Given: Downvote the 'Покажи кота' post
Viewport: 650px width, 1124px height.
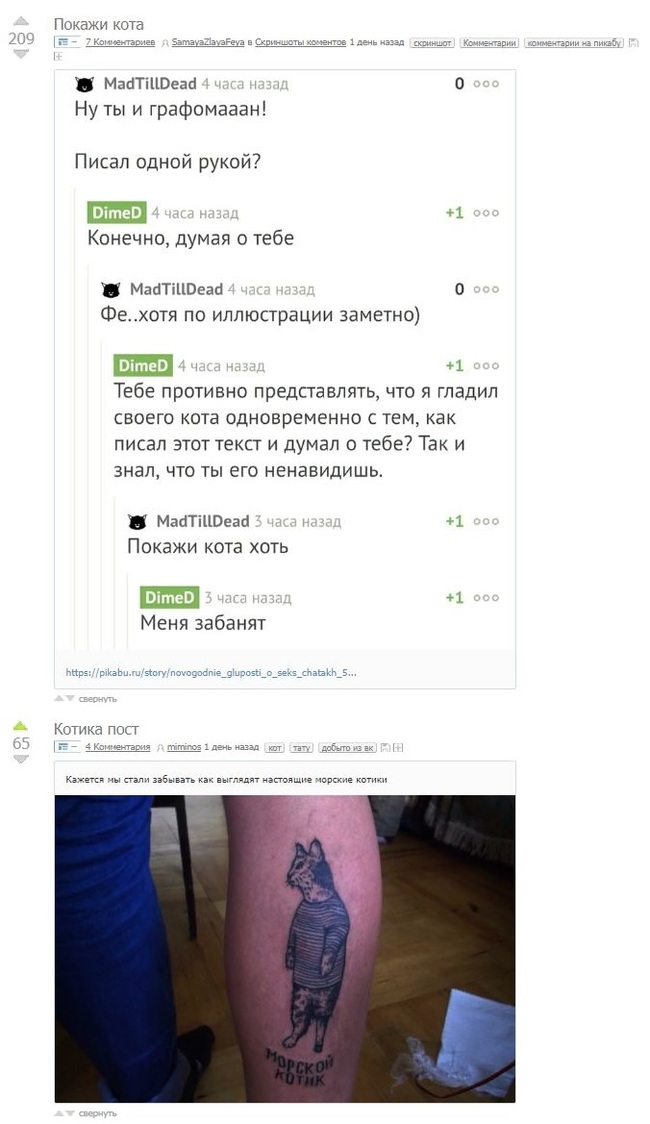Looking at the screenshot, I should 21,54.
